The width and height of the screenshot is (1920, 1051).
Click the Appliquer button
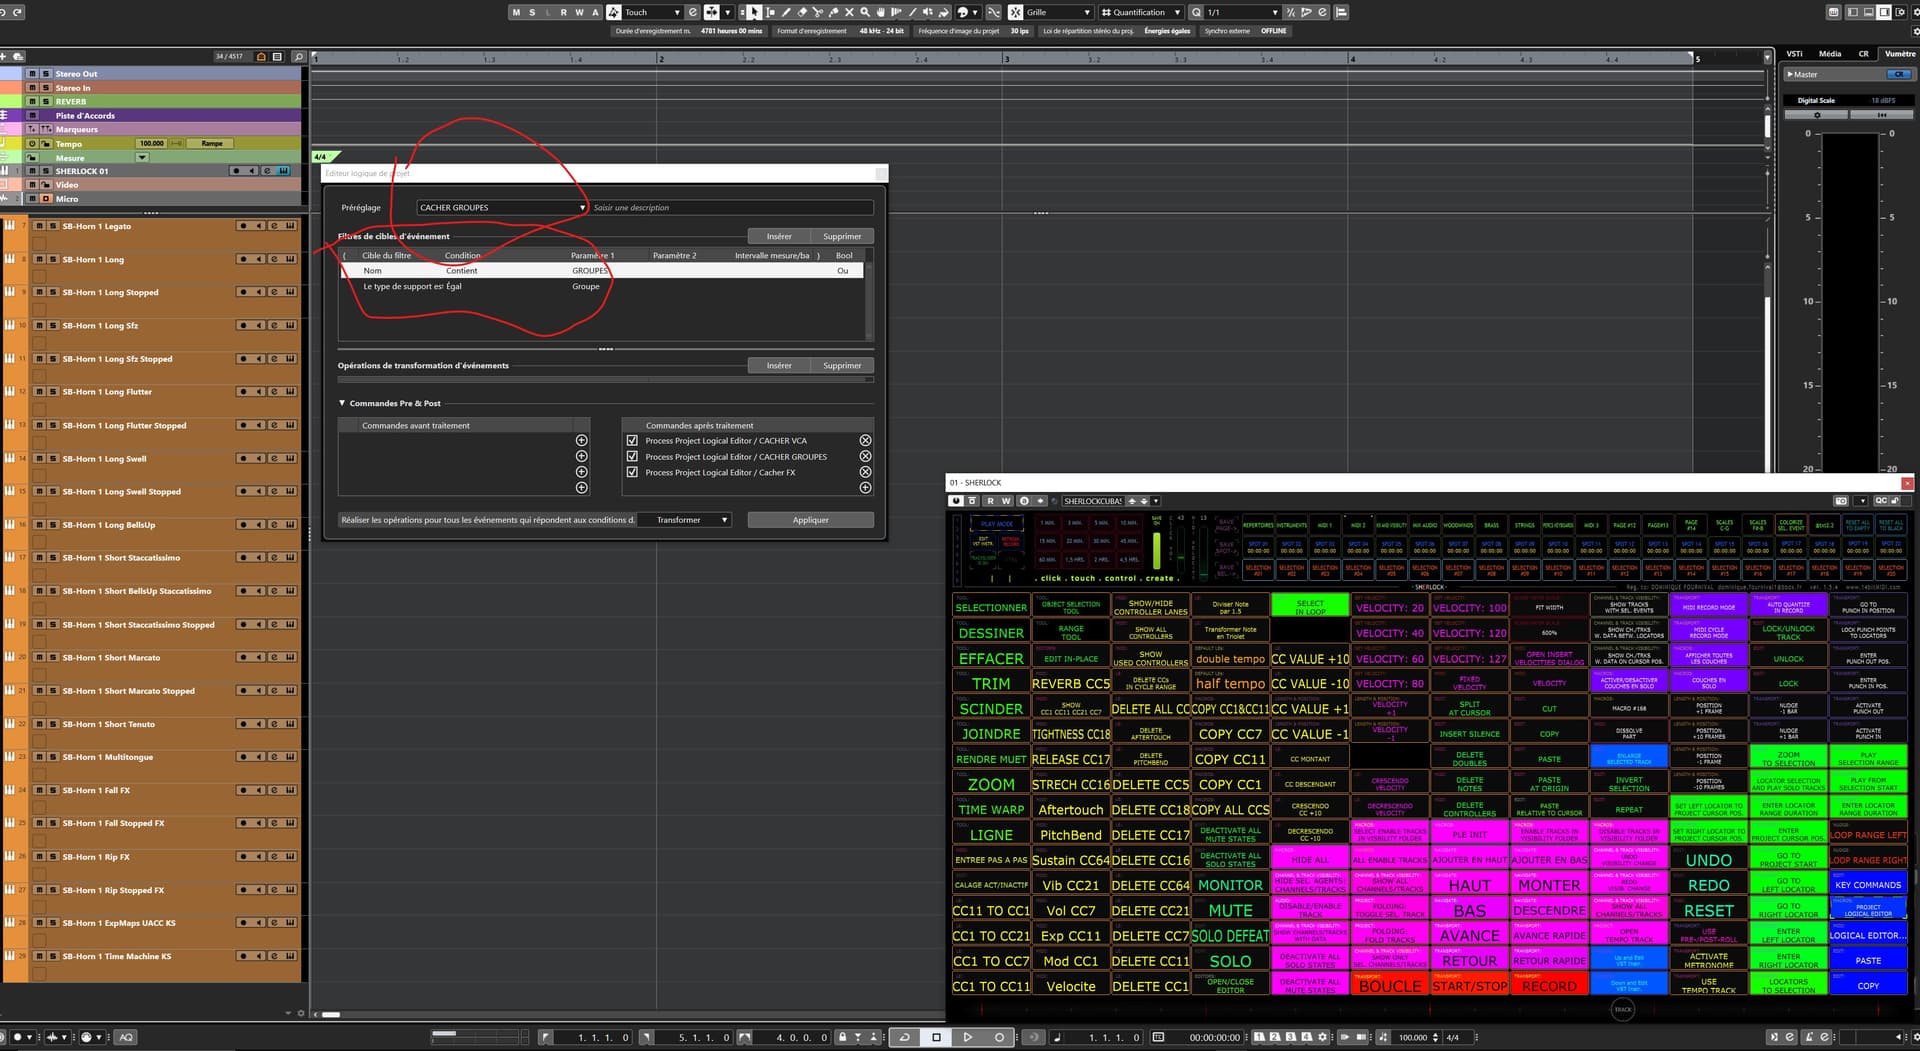coord(810,520)
